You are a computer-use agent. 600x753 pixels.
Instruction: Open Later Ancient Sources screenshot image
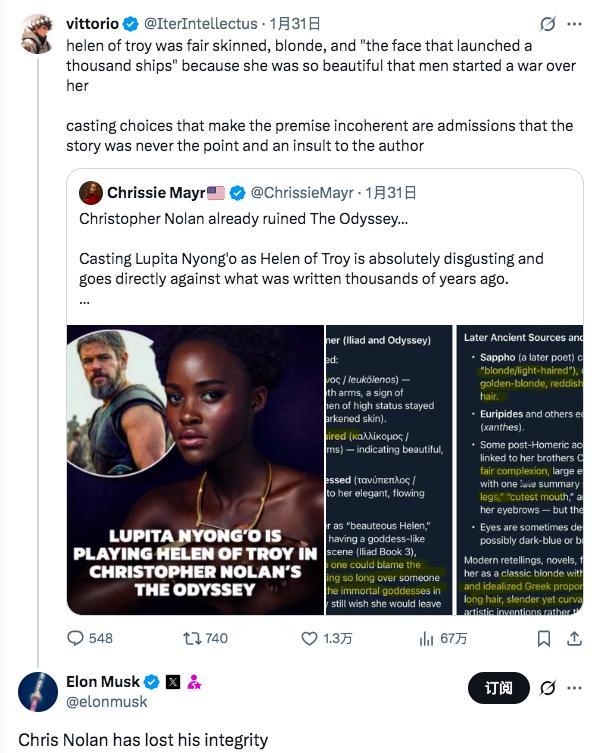click(519, 469)
